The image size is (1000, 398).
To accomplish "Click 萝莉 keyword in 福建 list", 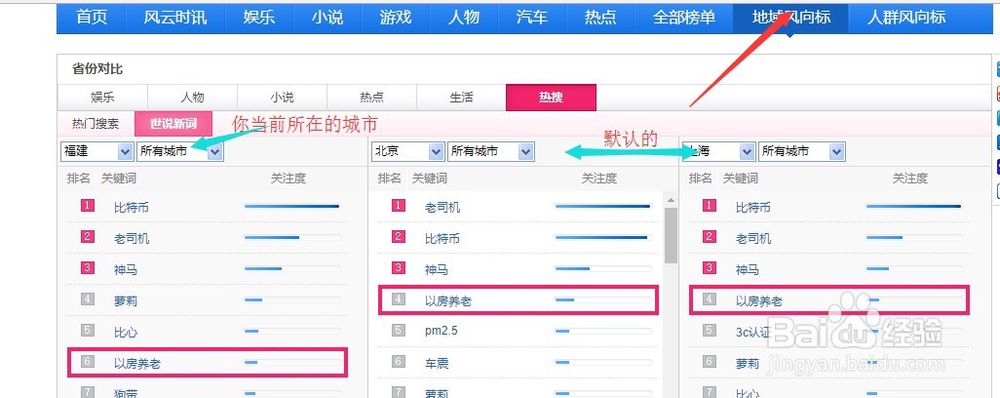I will click(126, 301).
